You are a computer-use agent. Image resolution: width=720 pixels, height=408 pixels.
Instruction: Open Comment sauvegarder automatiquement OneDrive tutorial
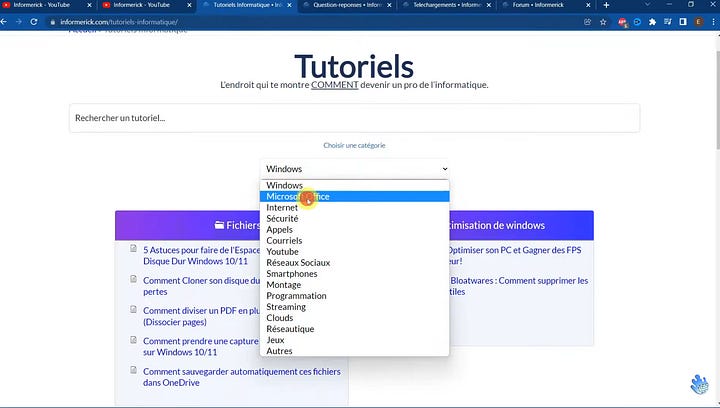point(242,377)
